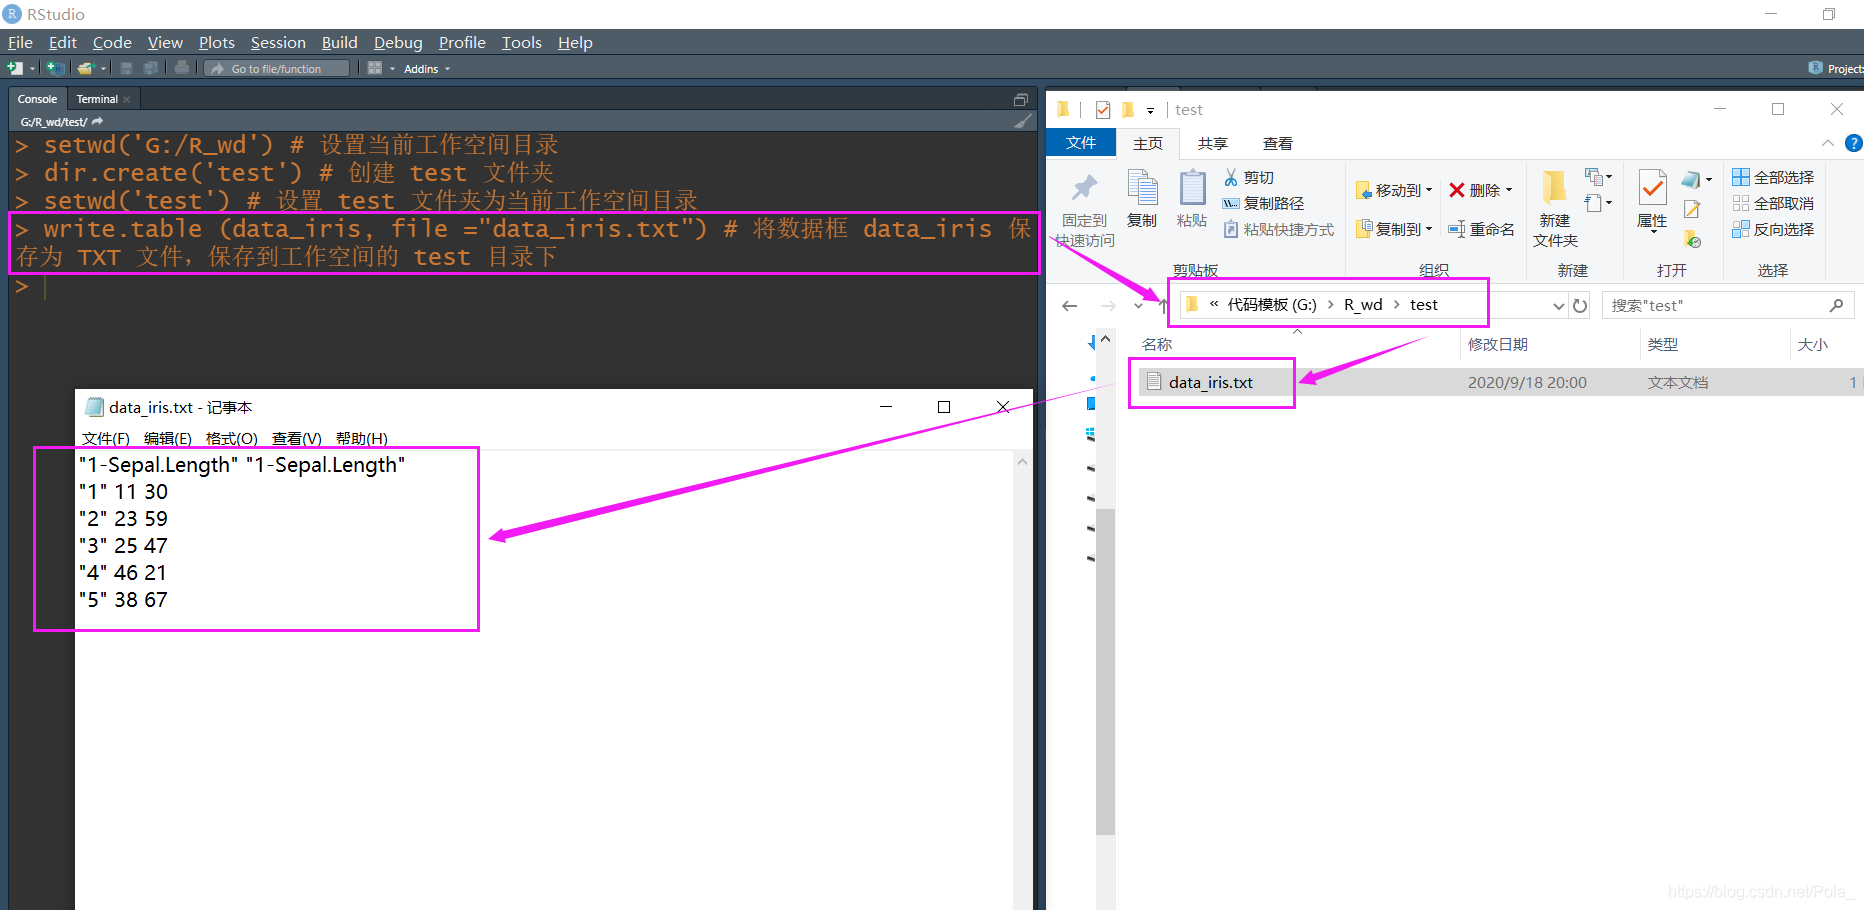Click the 新建文件夹 folder icon
This screenshot has height=910, width=1864.
[x=1555, y=188]
